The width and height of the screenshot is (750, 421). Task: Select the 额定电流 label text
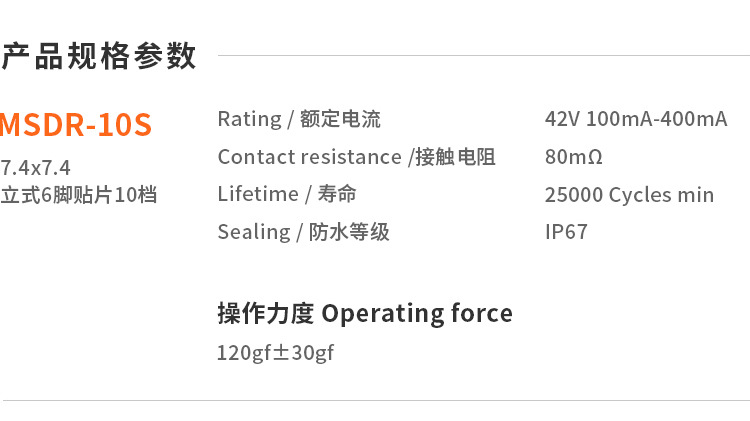point(340,119)
